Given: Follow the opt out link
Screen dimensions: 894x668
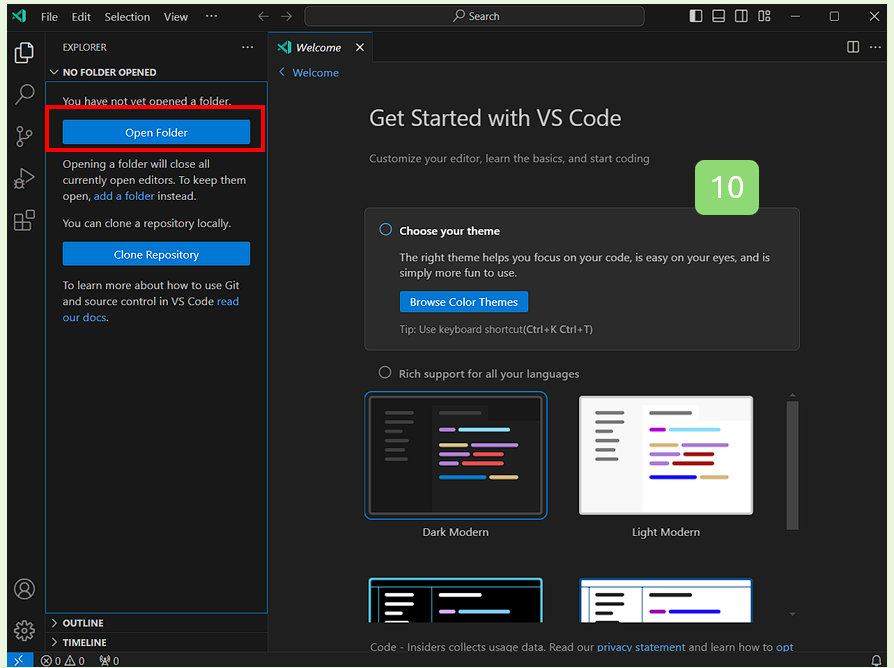Looking at the screenshot, I should (785, 647).
